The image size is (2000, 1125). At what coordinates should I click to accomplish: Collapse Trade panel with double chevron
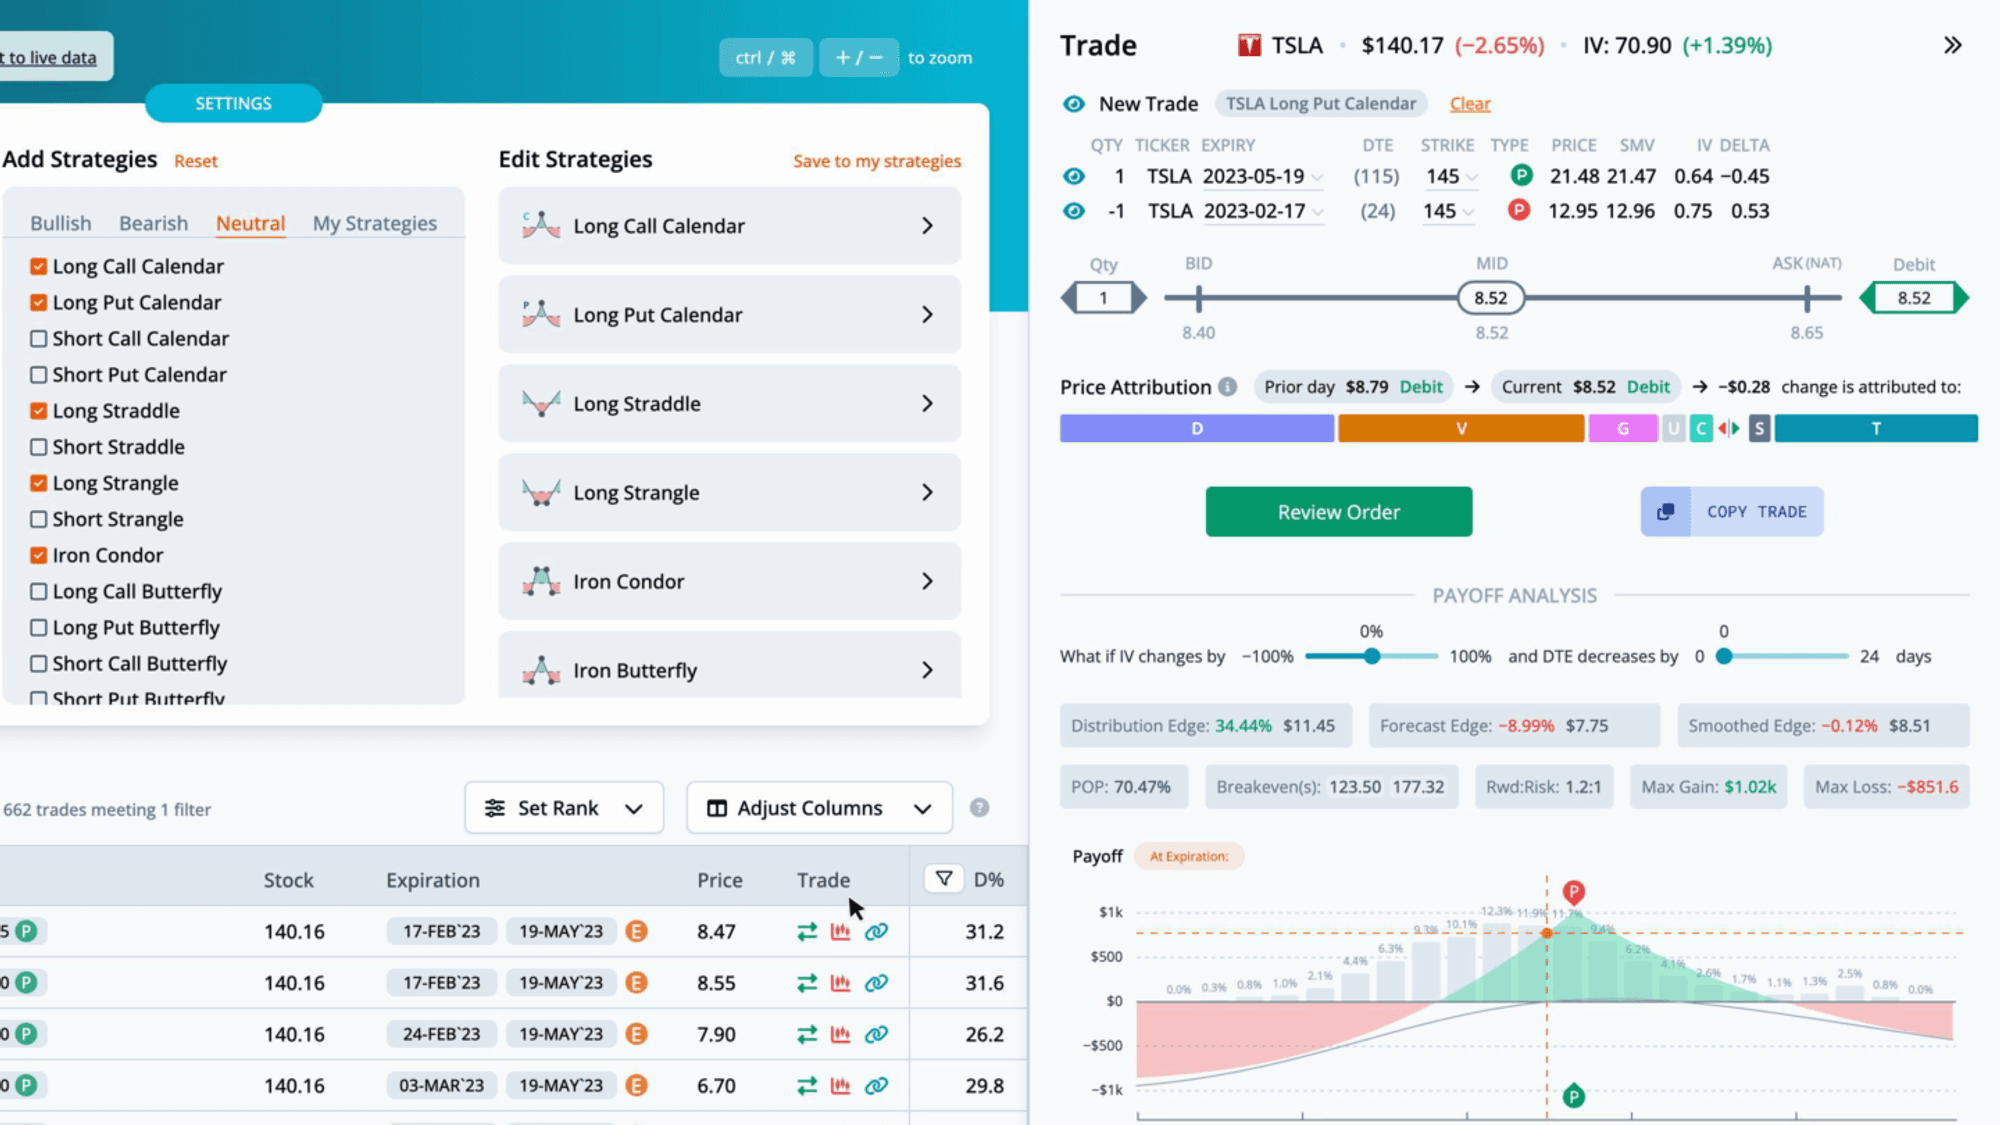[1952, 45]
